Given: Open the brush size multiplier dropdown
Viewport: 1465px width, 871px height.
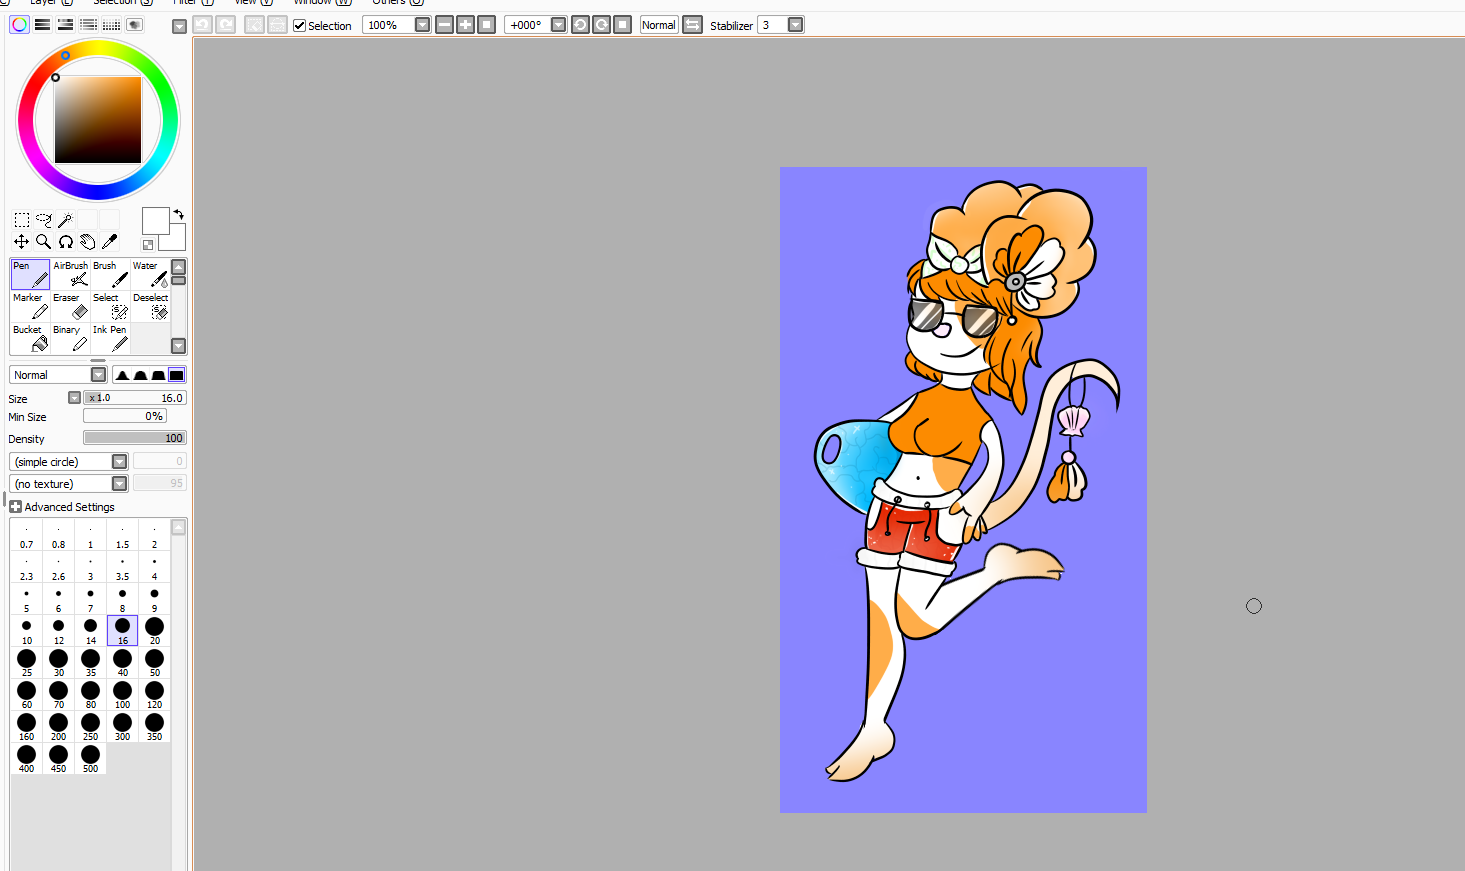Looking at the screenshot, I should point(74,398).
